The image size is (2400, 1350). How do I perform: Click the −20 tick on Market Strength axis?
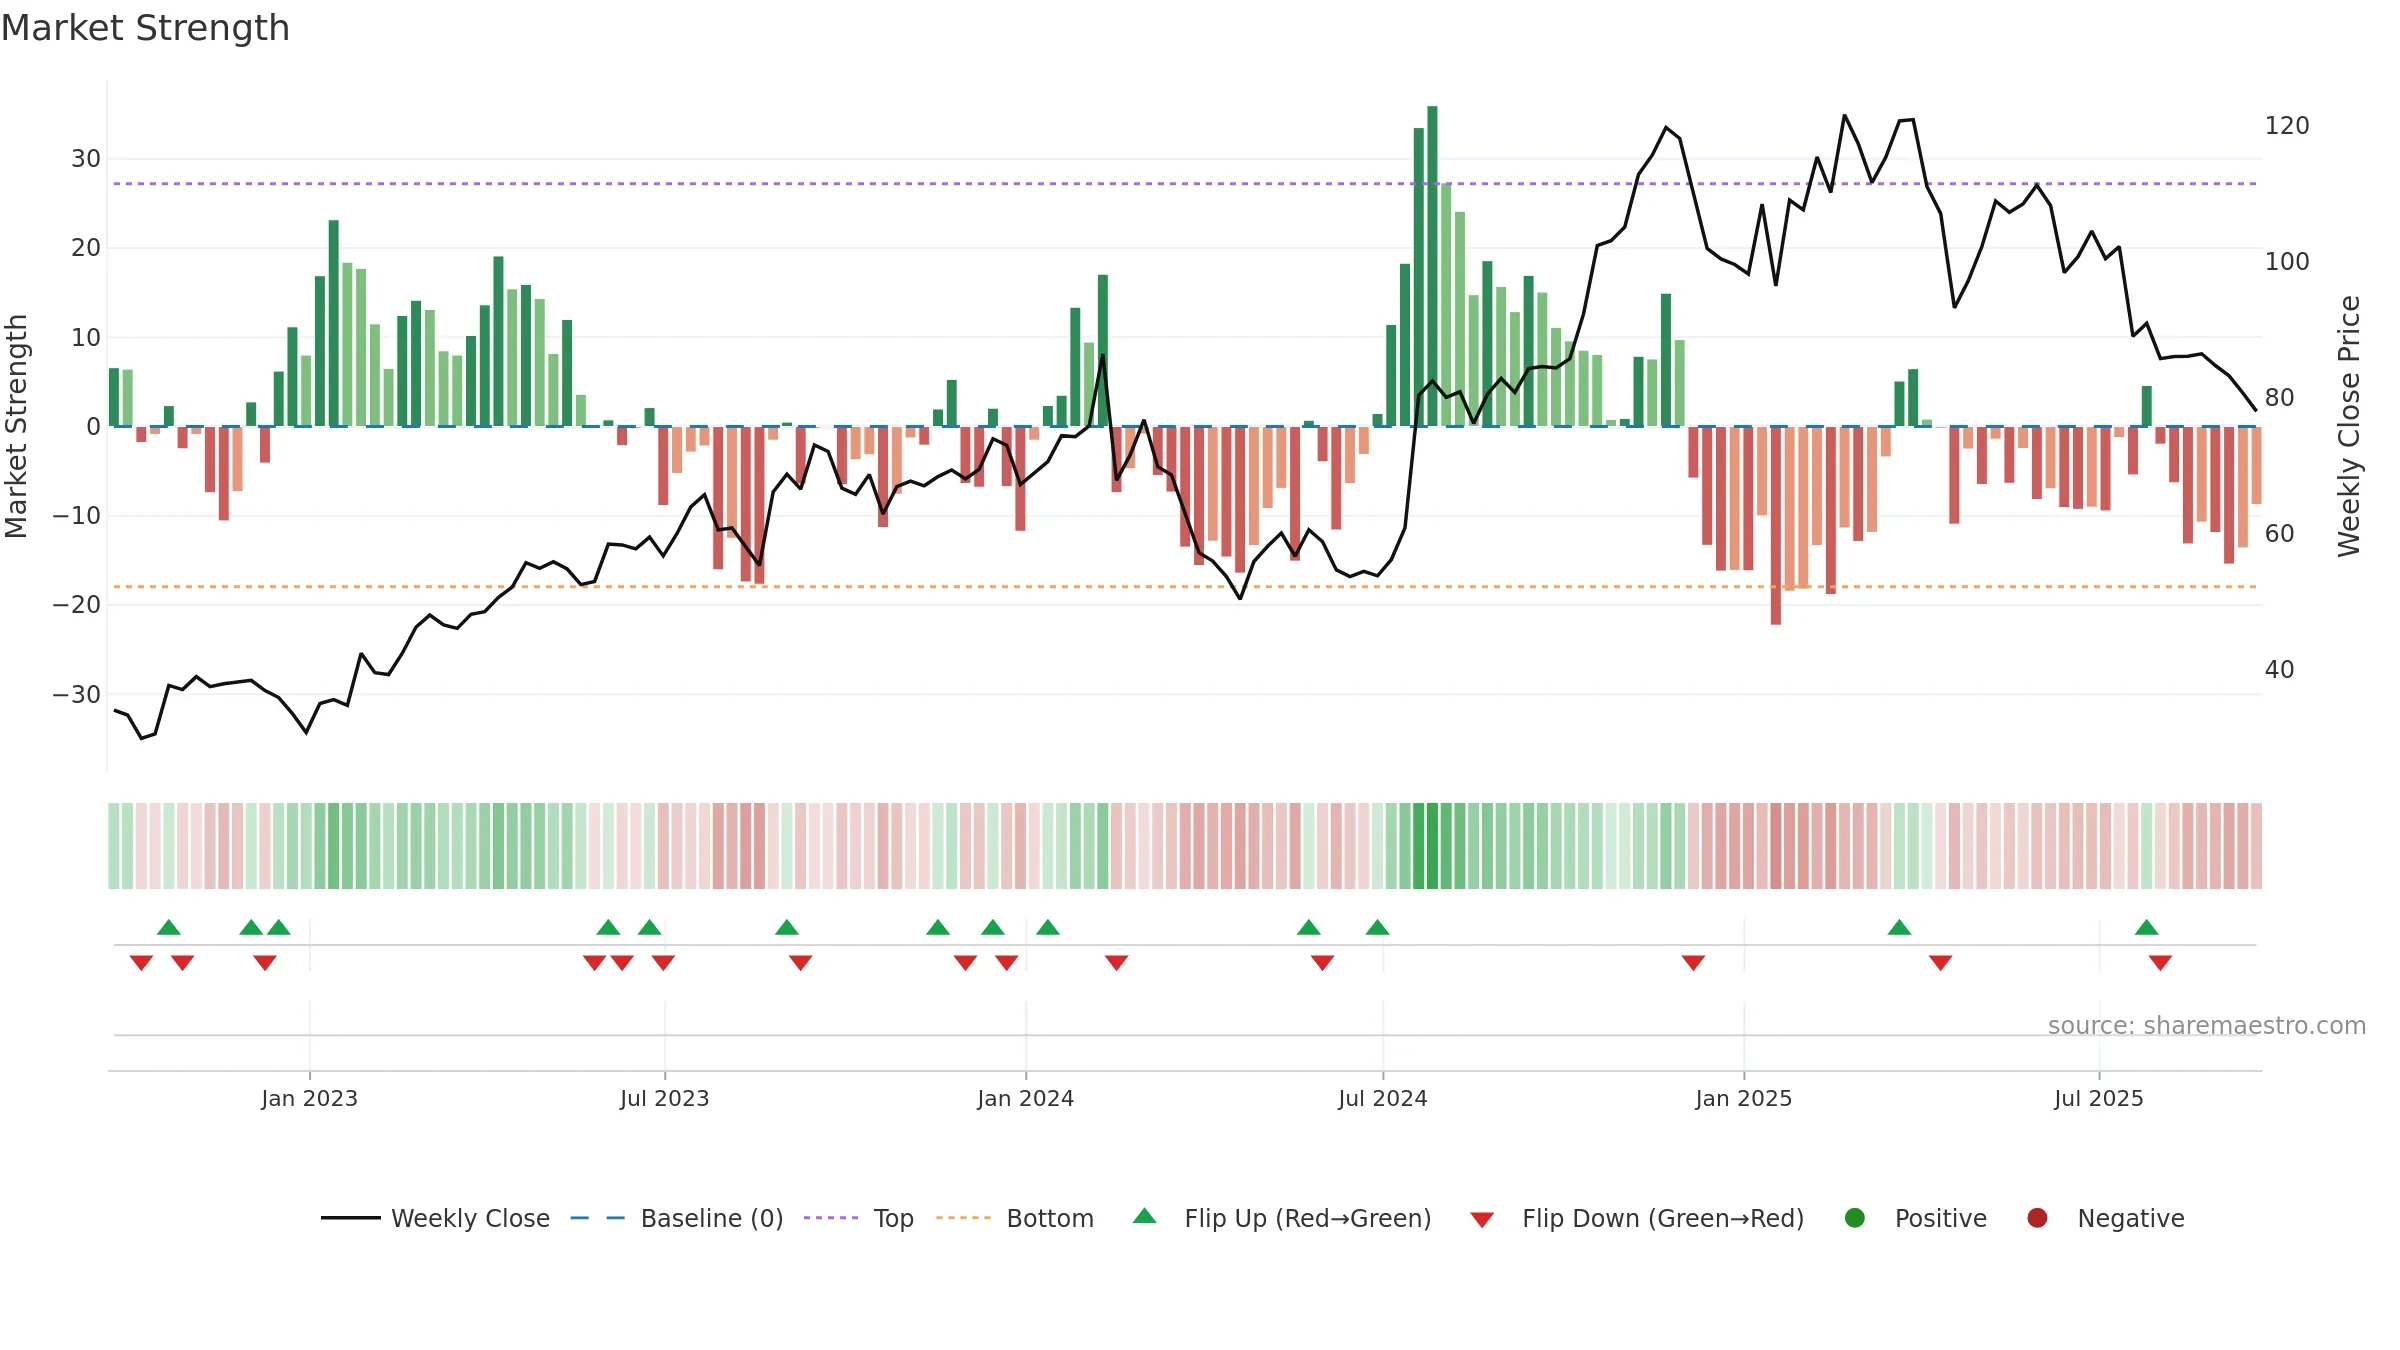(77, 605)
